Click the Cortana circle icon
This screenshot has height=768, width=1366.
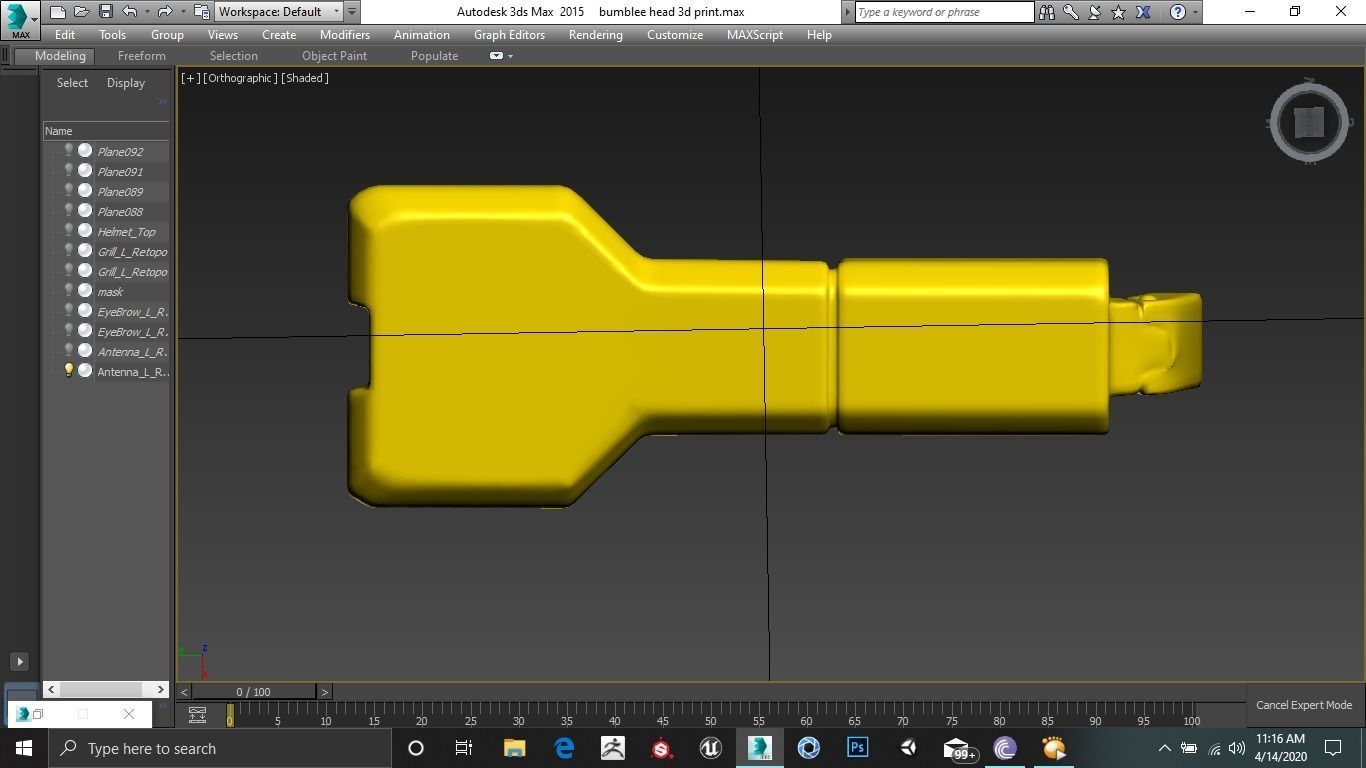coord(416,748)
